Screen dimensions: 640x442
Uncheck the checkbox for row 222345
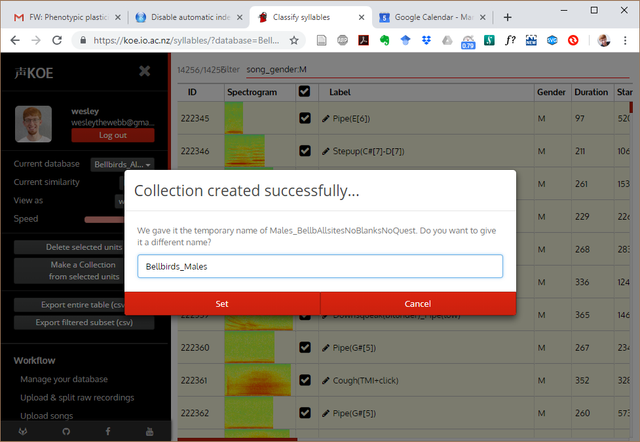304,118
